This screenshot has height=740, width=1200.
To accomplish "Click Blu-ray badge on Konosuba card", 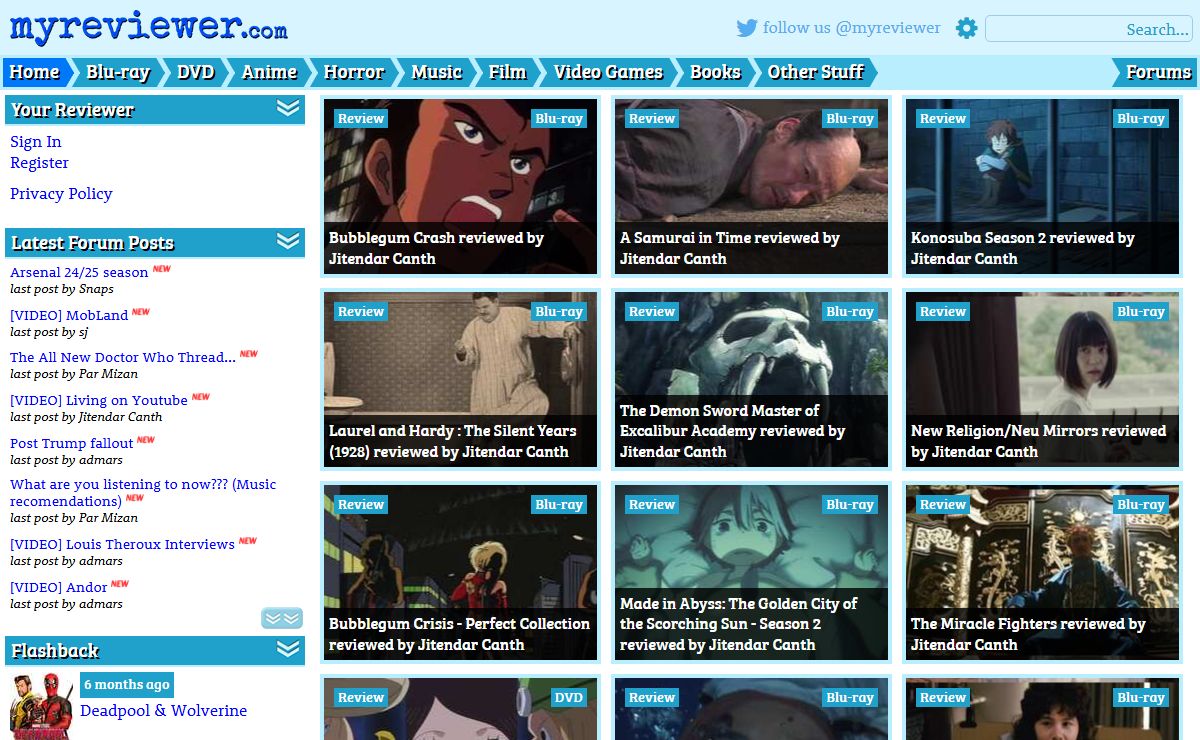I will (1141, 118).
